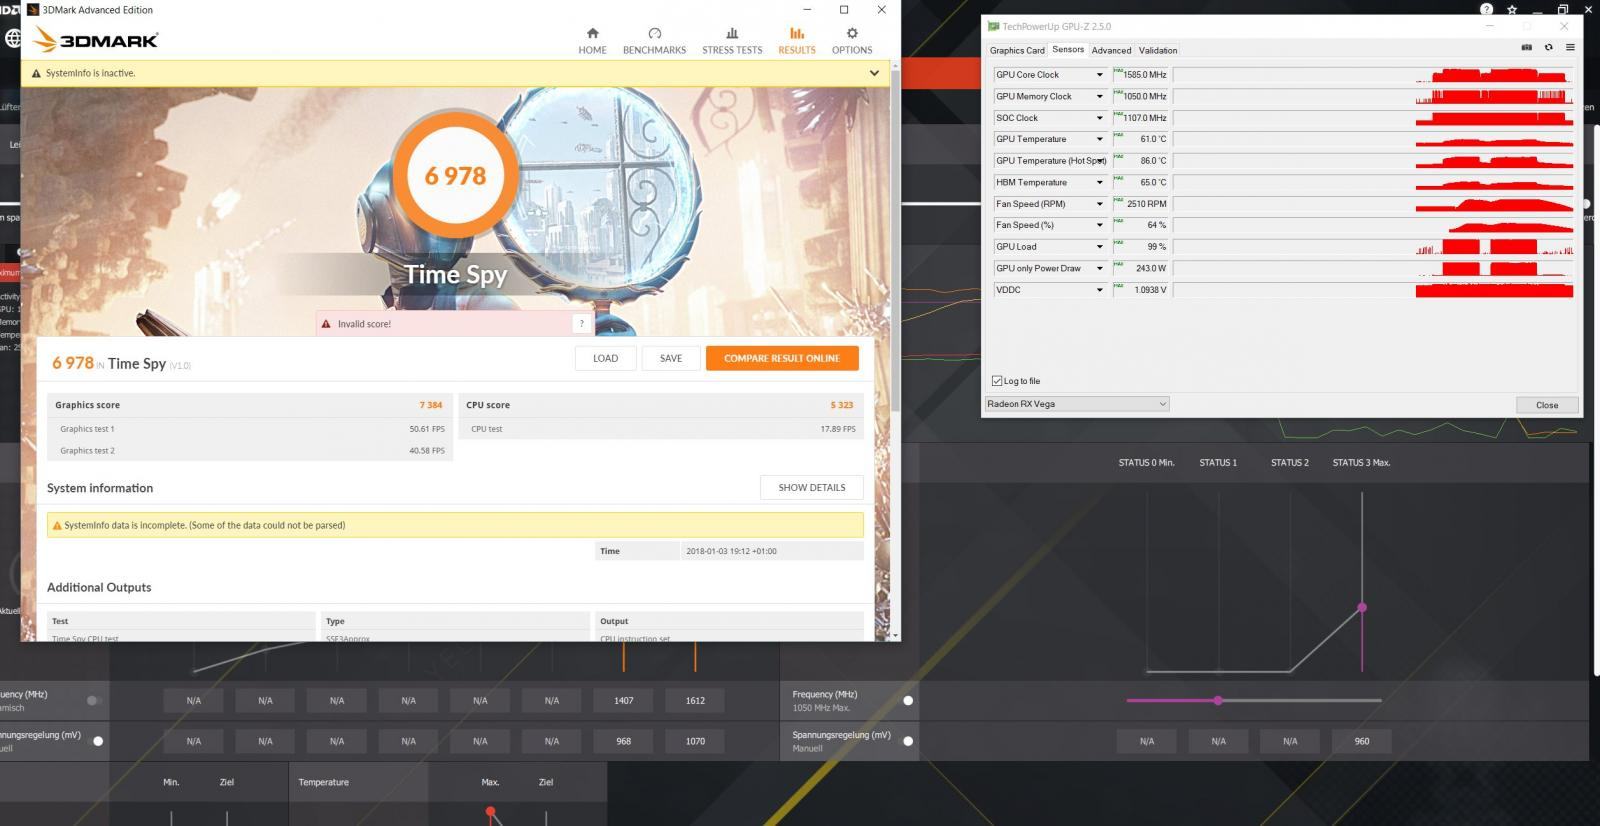1600x826 pixels.
Task: Click the GPU-Z app icon in its title bar
Action: click(993, 26)
